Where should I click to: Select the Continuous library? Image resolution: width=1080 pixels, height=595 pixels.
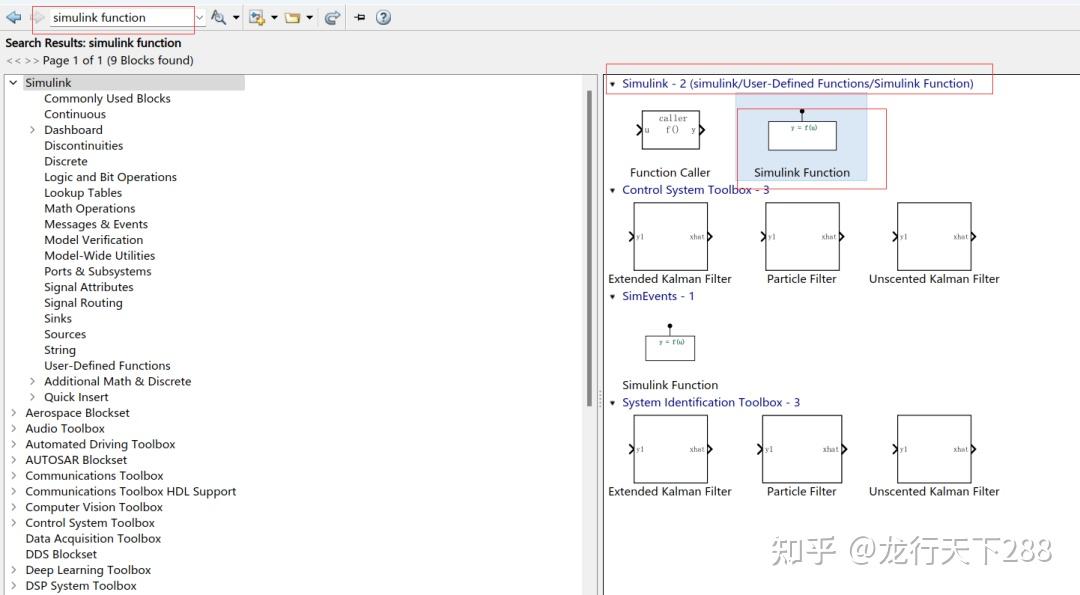point(75,114)
